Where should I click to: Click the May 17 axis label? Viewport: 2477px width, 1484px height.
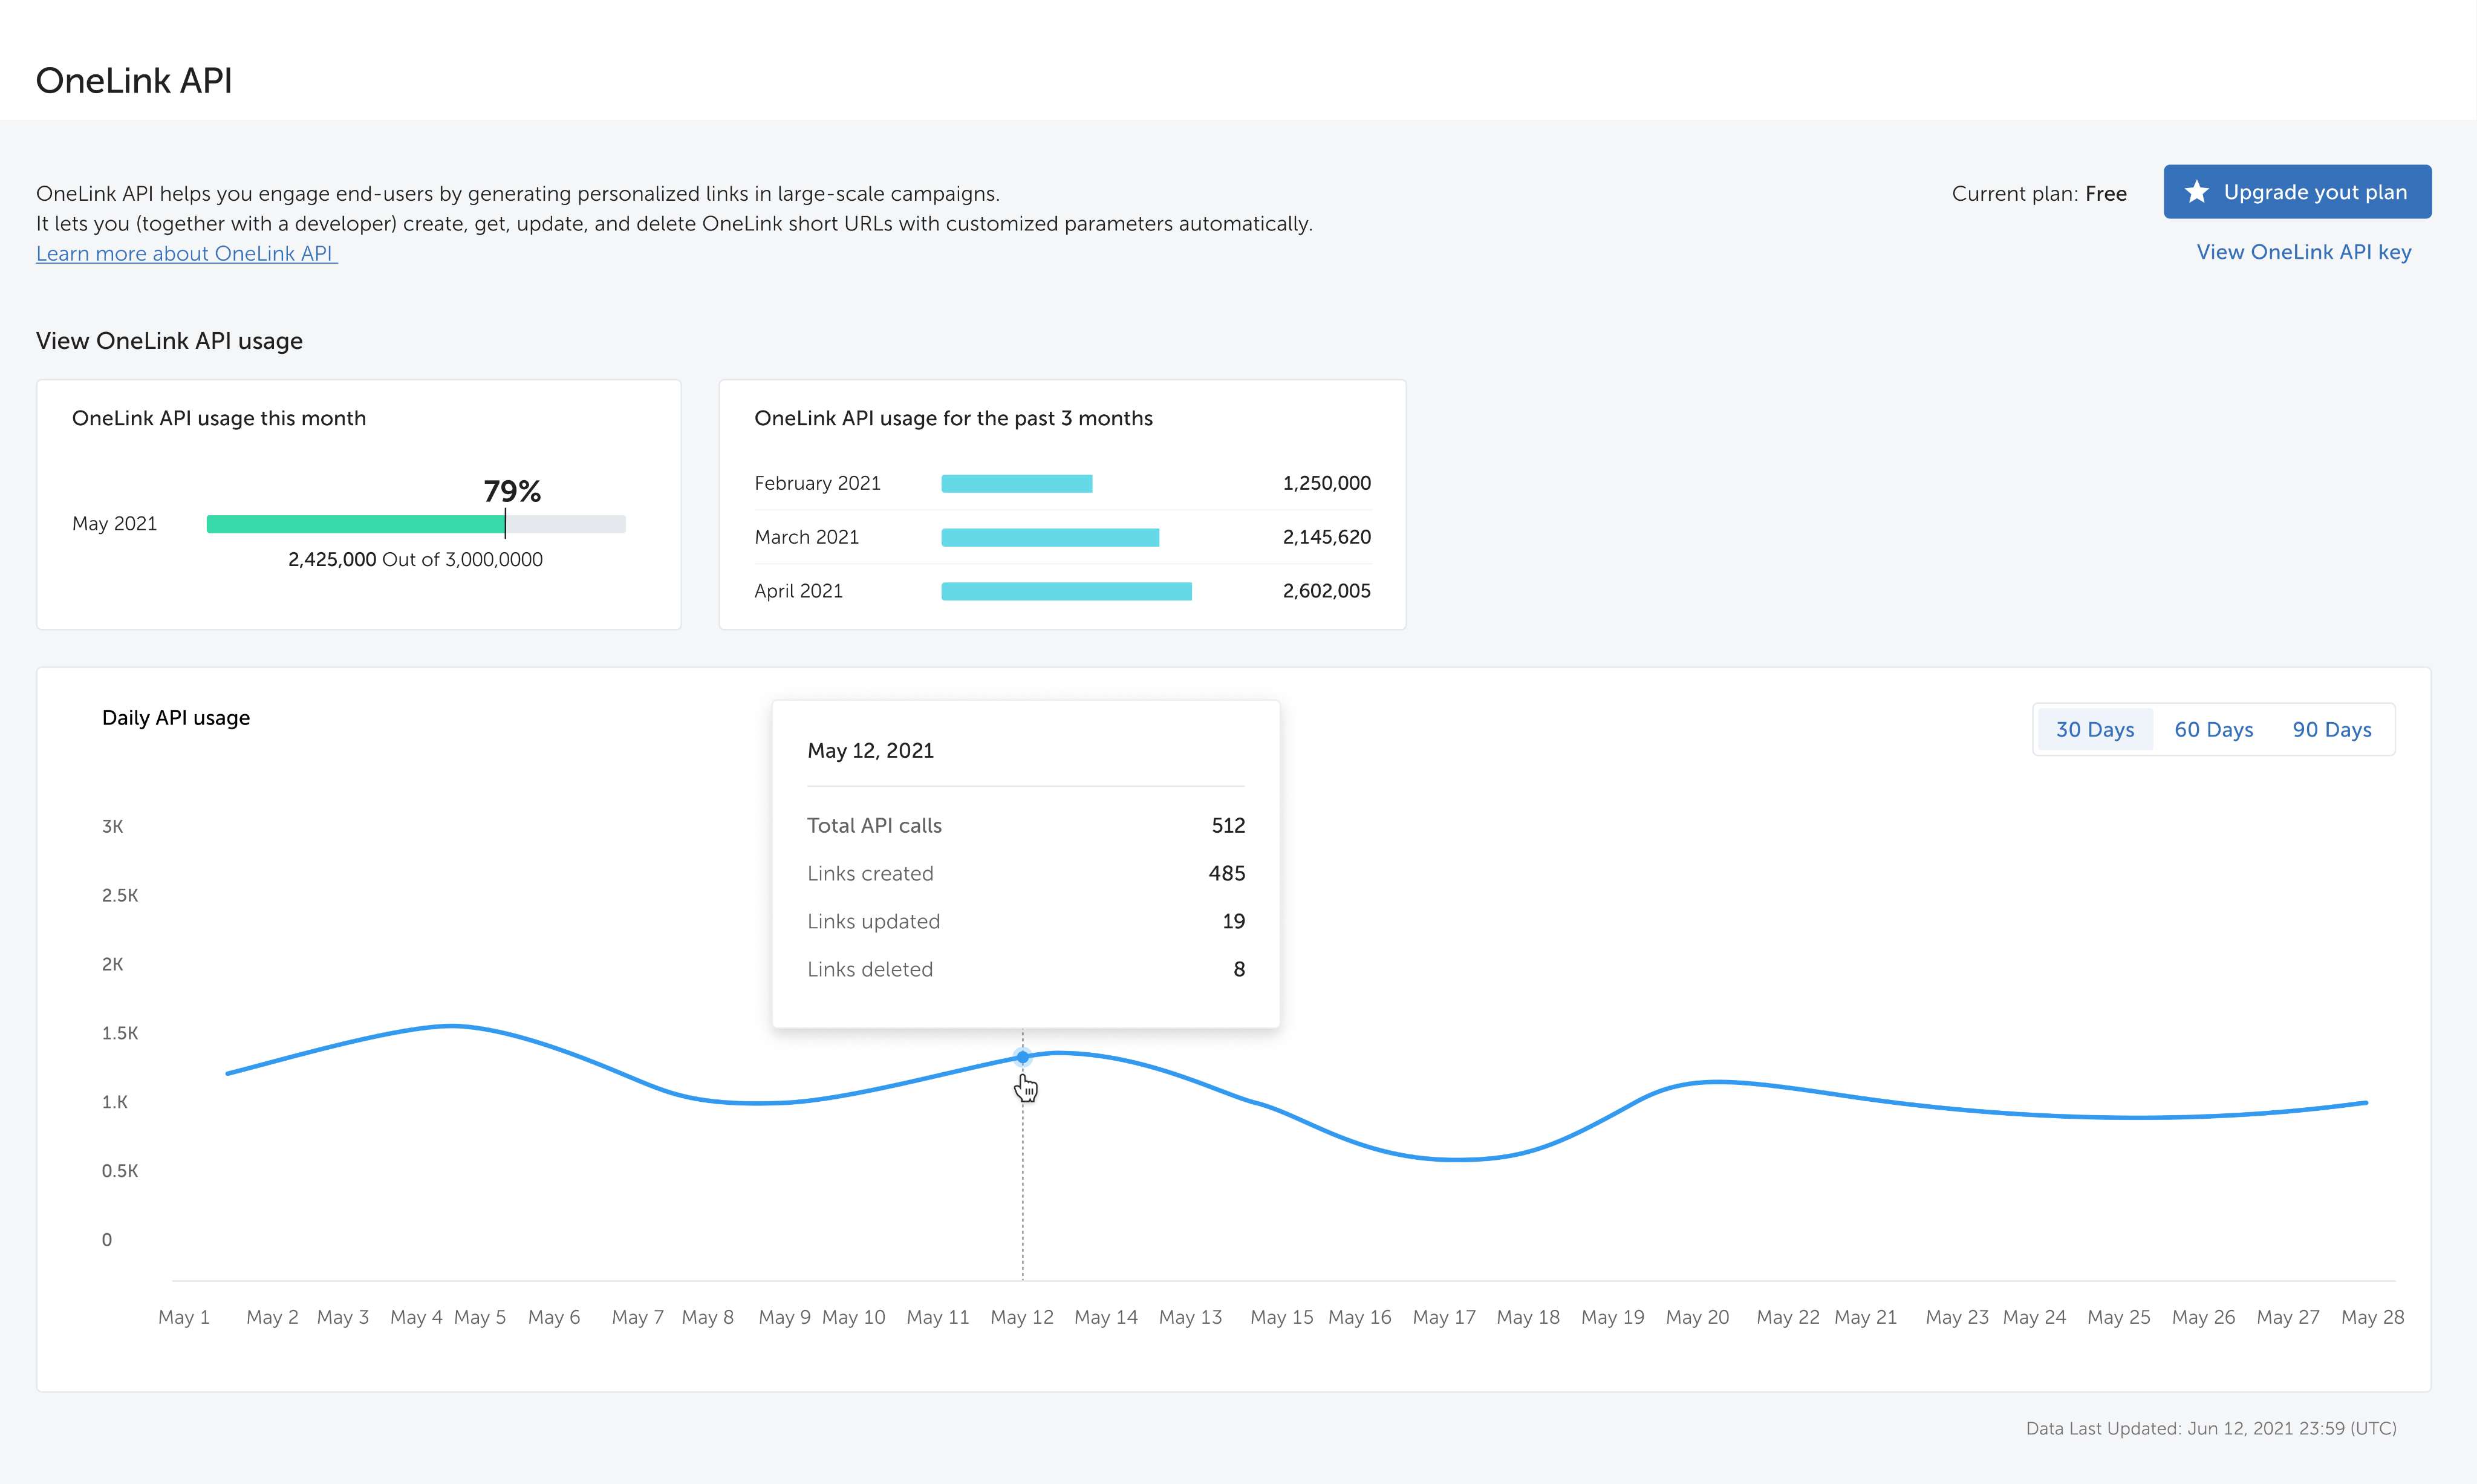[1443, 1317]
